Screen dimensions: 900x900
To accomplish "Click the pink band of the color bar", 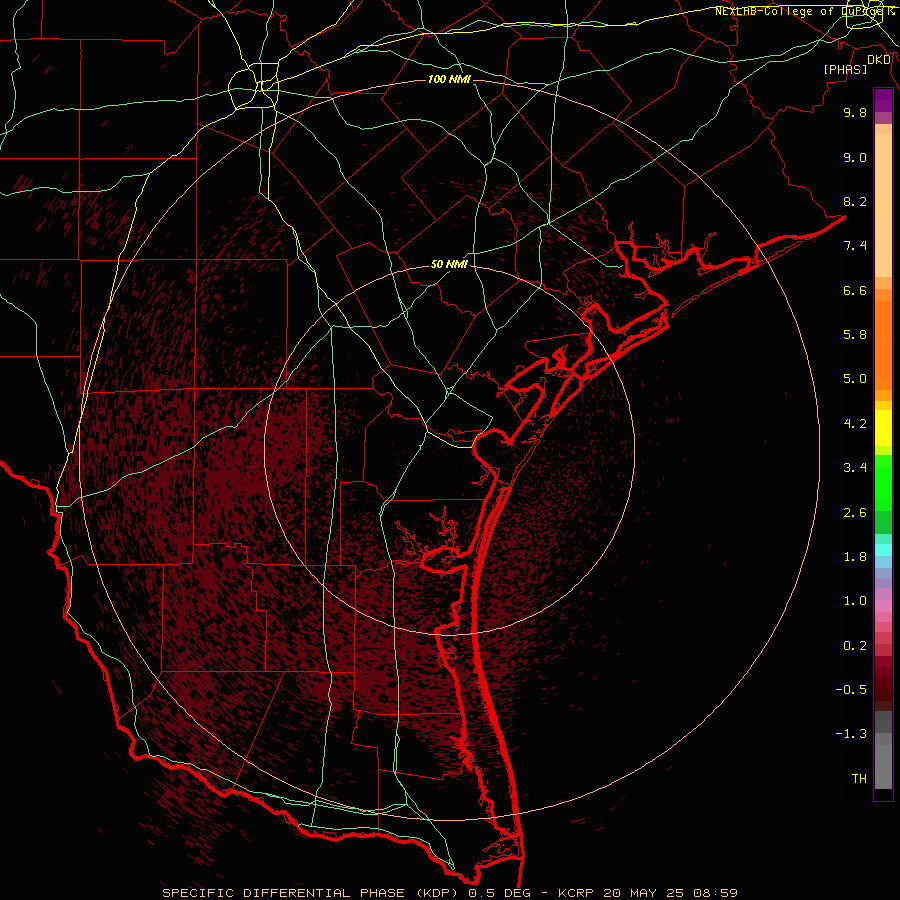I will click(883, 606).
